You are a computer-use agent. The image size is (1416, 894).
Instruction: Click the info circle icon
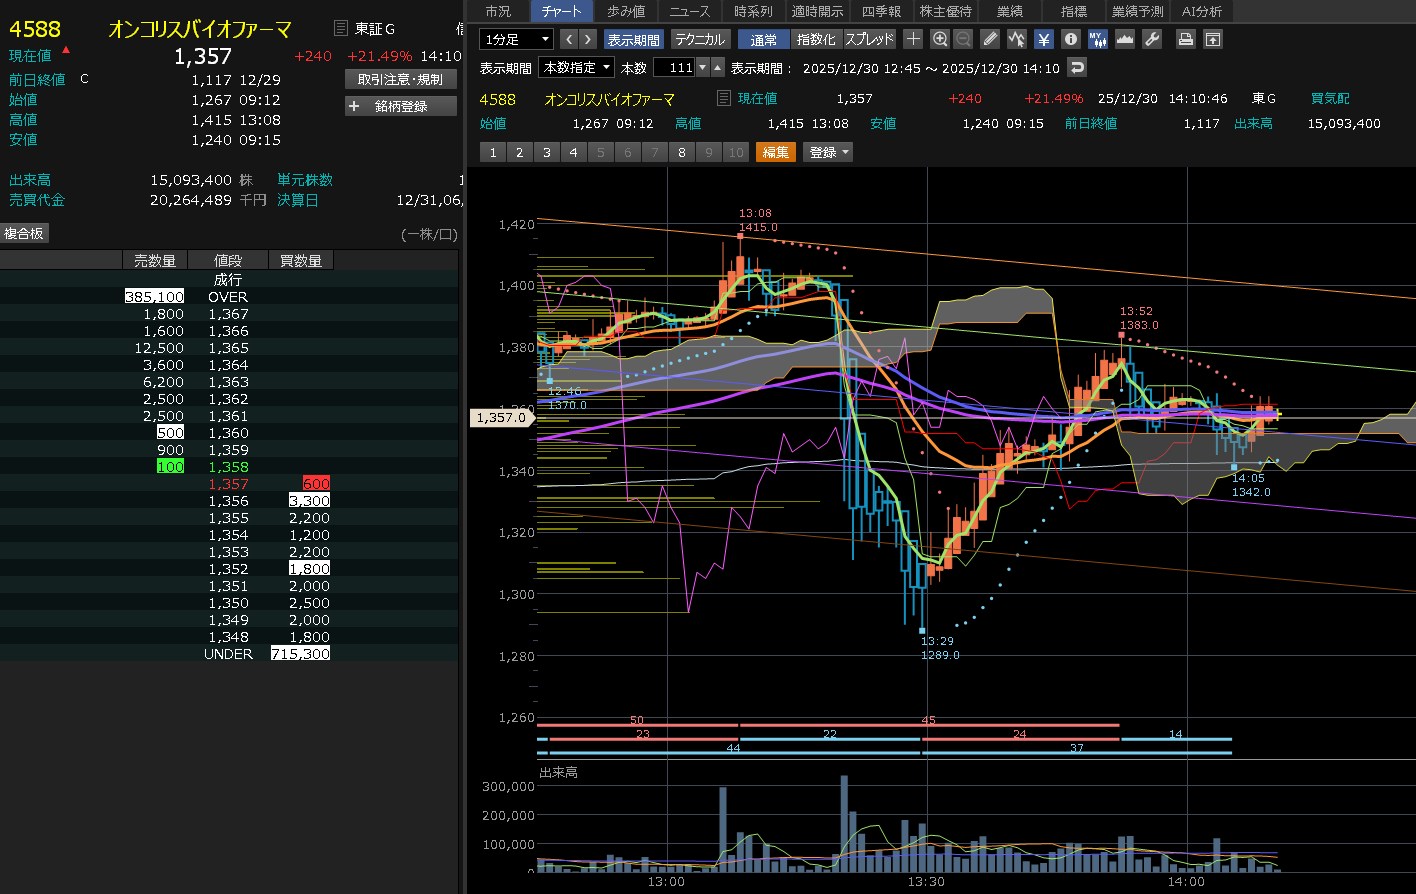coord(1070,39)
